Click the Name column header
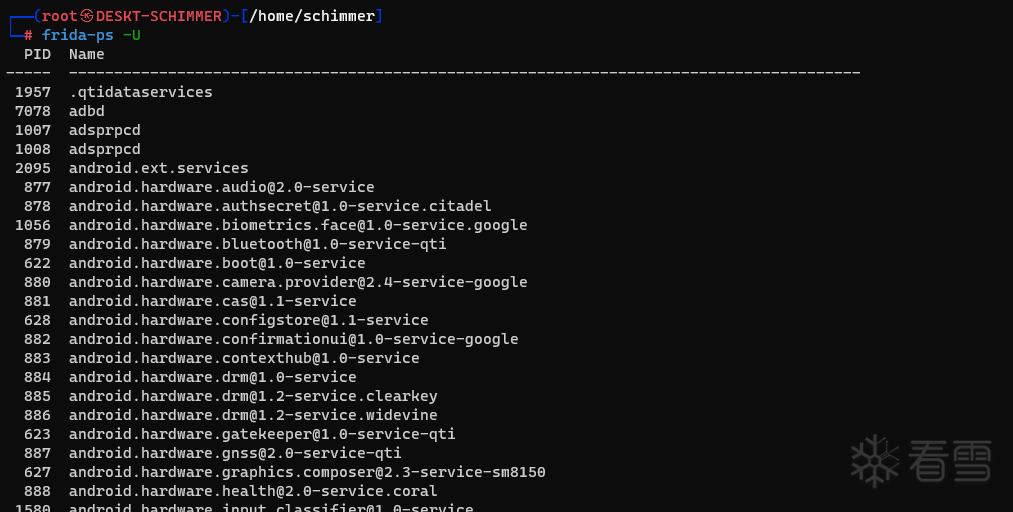Image resolution: width=1013 pixels, height=512 pixels. tap(87, 54)
